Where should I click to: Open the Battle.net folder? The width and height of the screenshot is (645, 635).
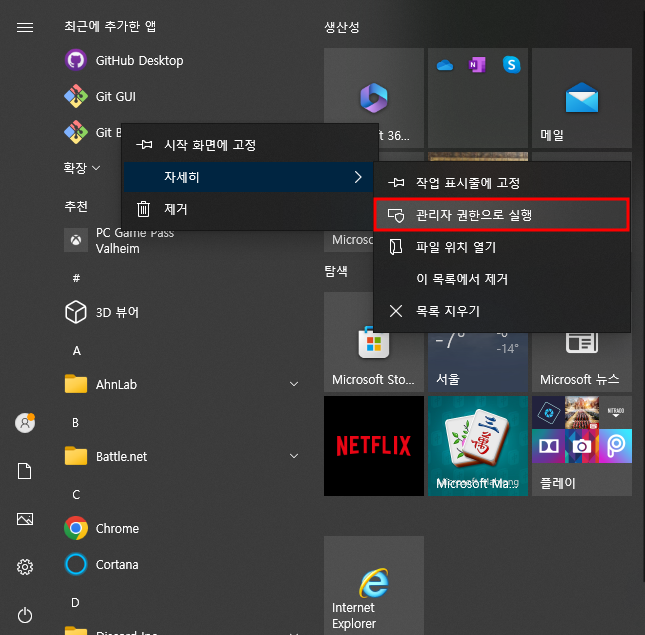[181, 456]
